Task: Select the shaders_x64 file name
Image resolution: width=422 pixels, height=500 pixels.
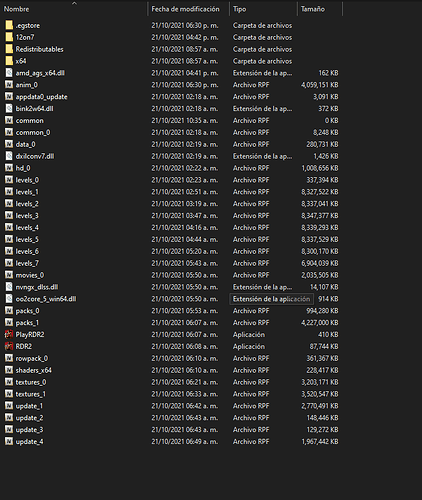Action: point(34,370)
